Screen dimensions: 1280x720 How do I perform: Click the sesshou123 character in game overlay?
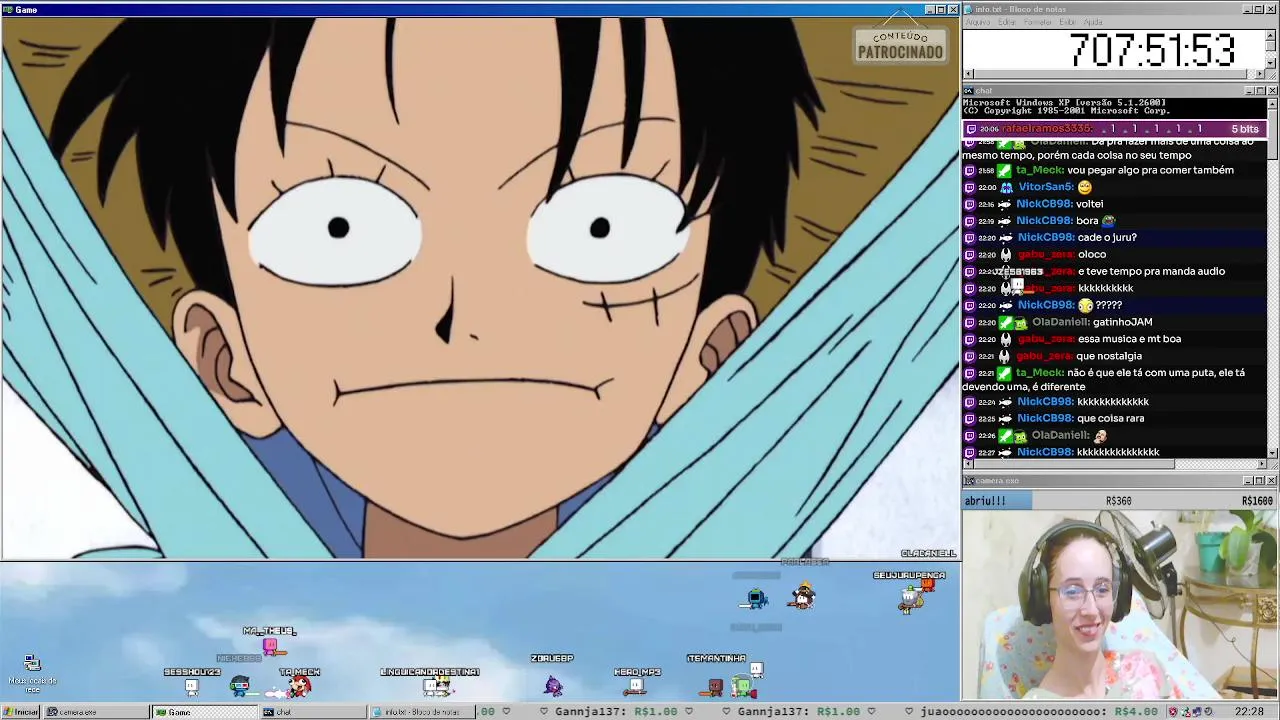click(191, 688)
